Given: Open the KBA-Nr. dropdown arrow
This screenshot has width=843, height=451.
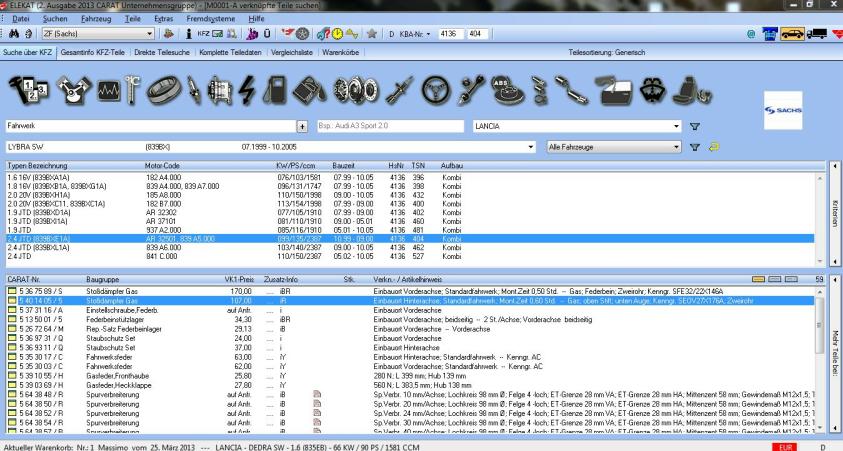Looking at the screenshot, I should [428, 34].
